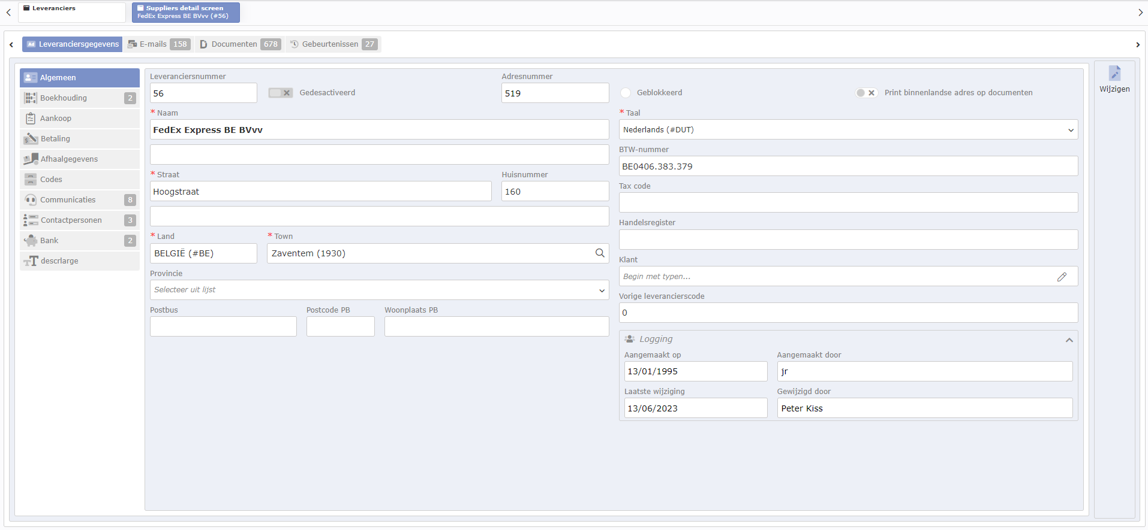Click the Wijzigen edit pencil icon
The width and height of the screenshot is (1148, 530).
[1114, 75]
